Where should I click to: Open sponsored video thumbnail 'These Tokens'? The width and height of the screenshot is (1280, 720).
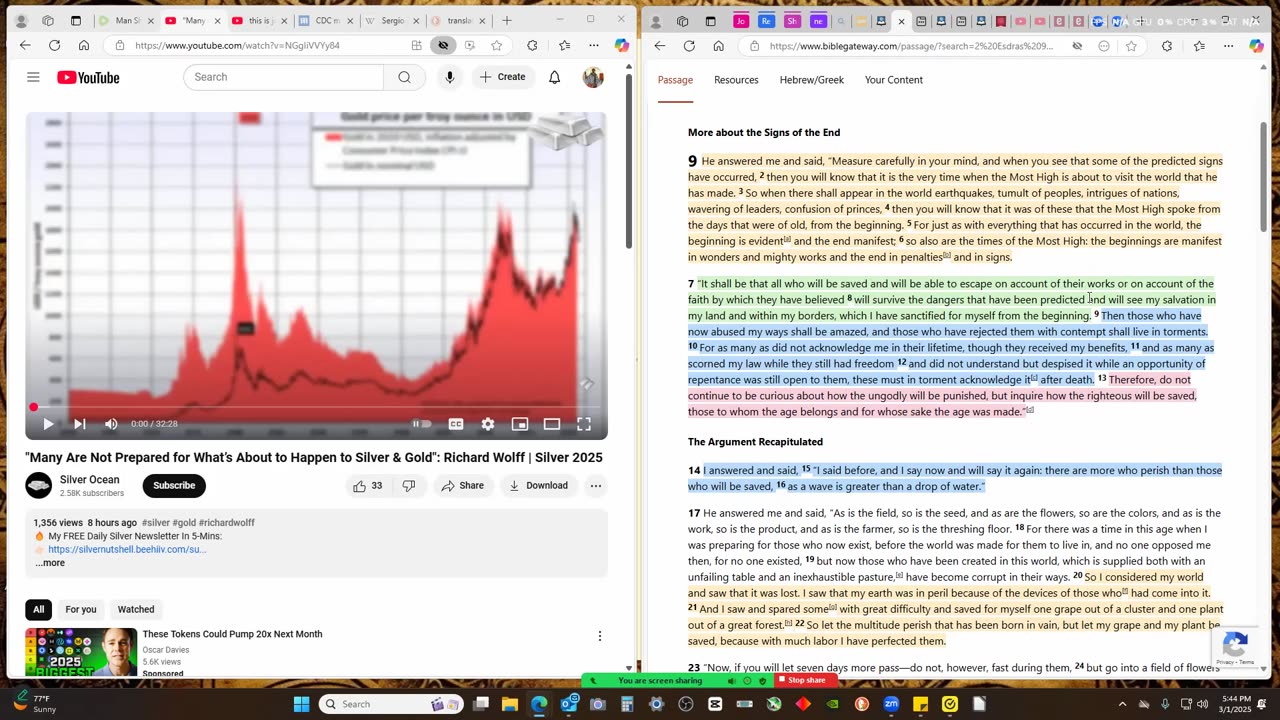[x=81, y=652]
